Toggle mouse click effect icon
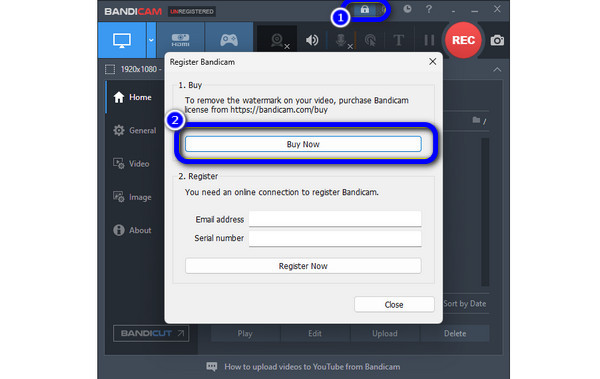This screenshot has height=379, width=600. (x=370, y=41)
